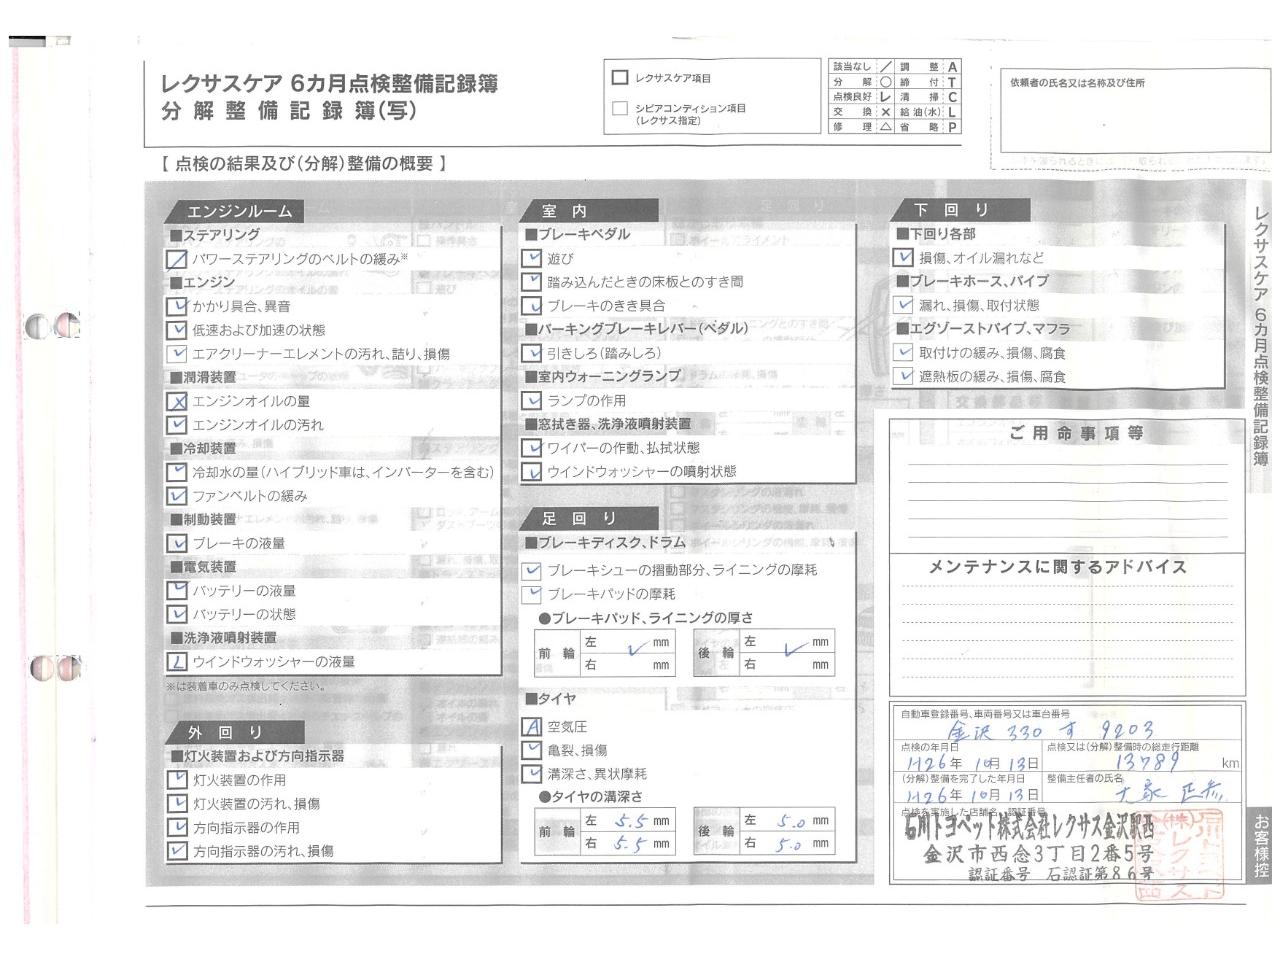Click the 点検良好 check mark legend symbol
The image size is (1280, 960).
tap(885, 97)
